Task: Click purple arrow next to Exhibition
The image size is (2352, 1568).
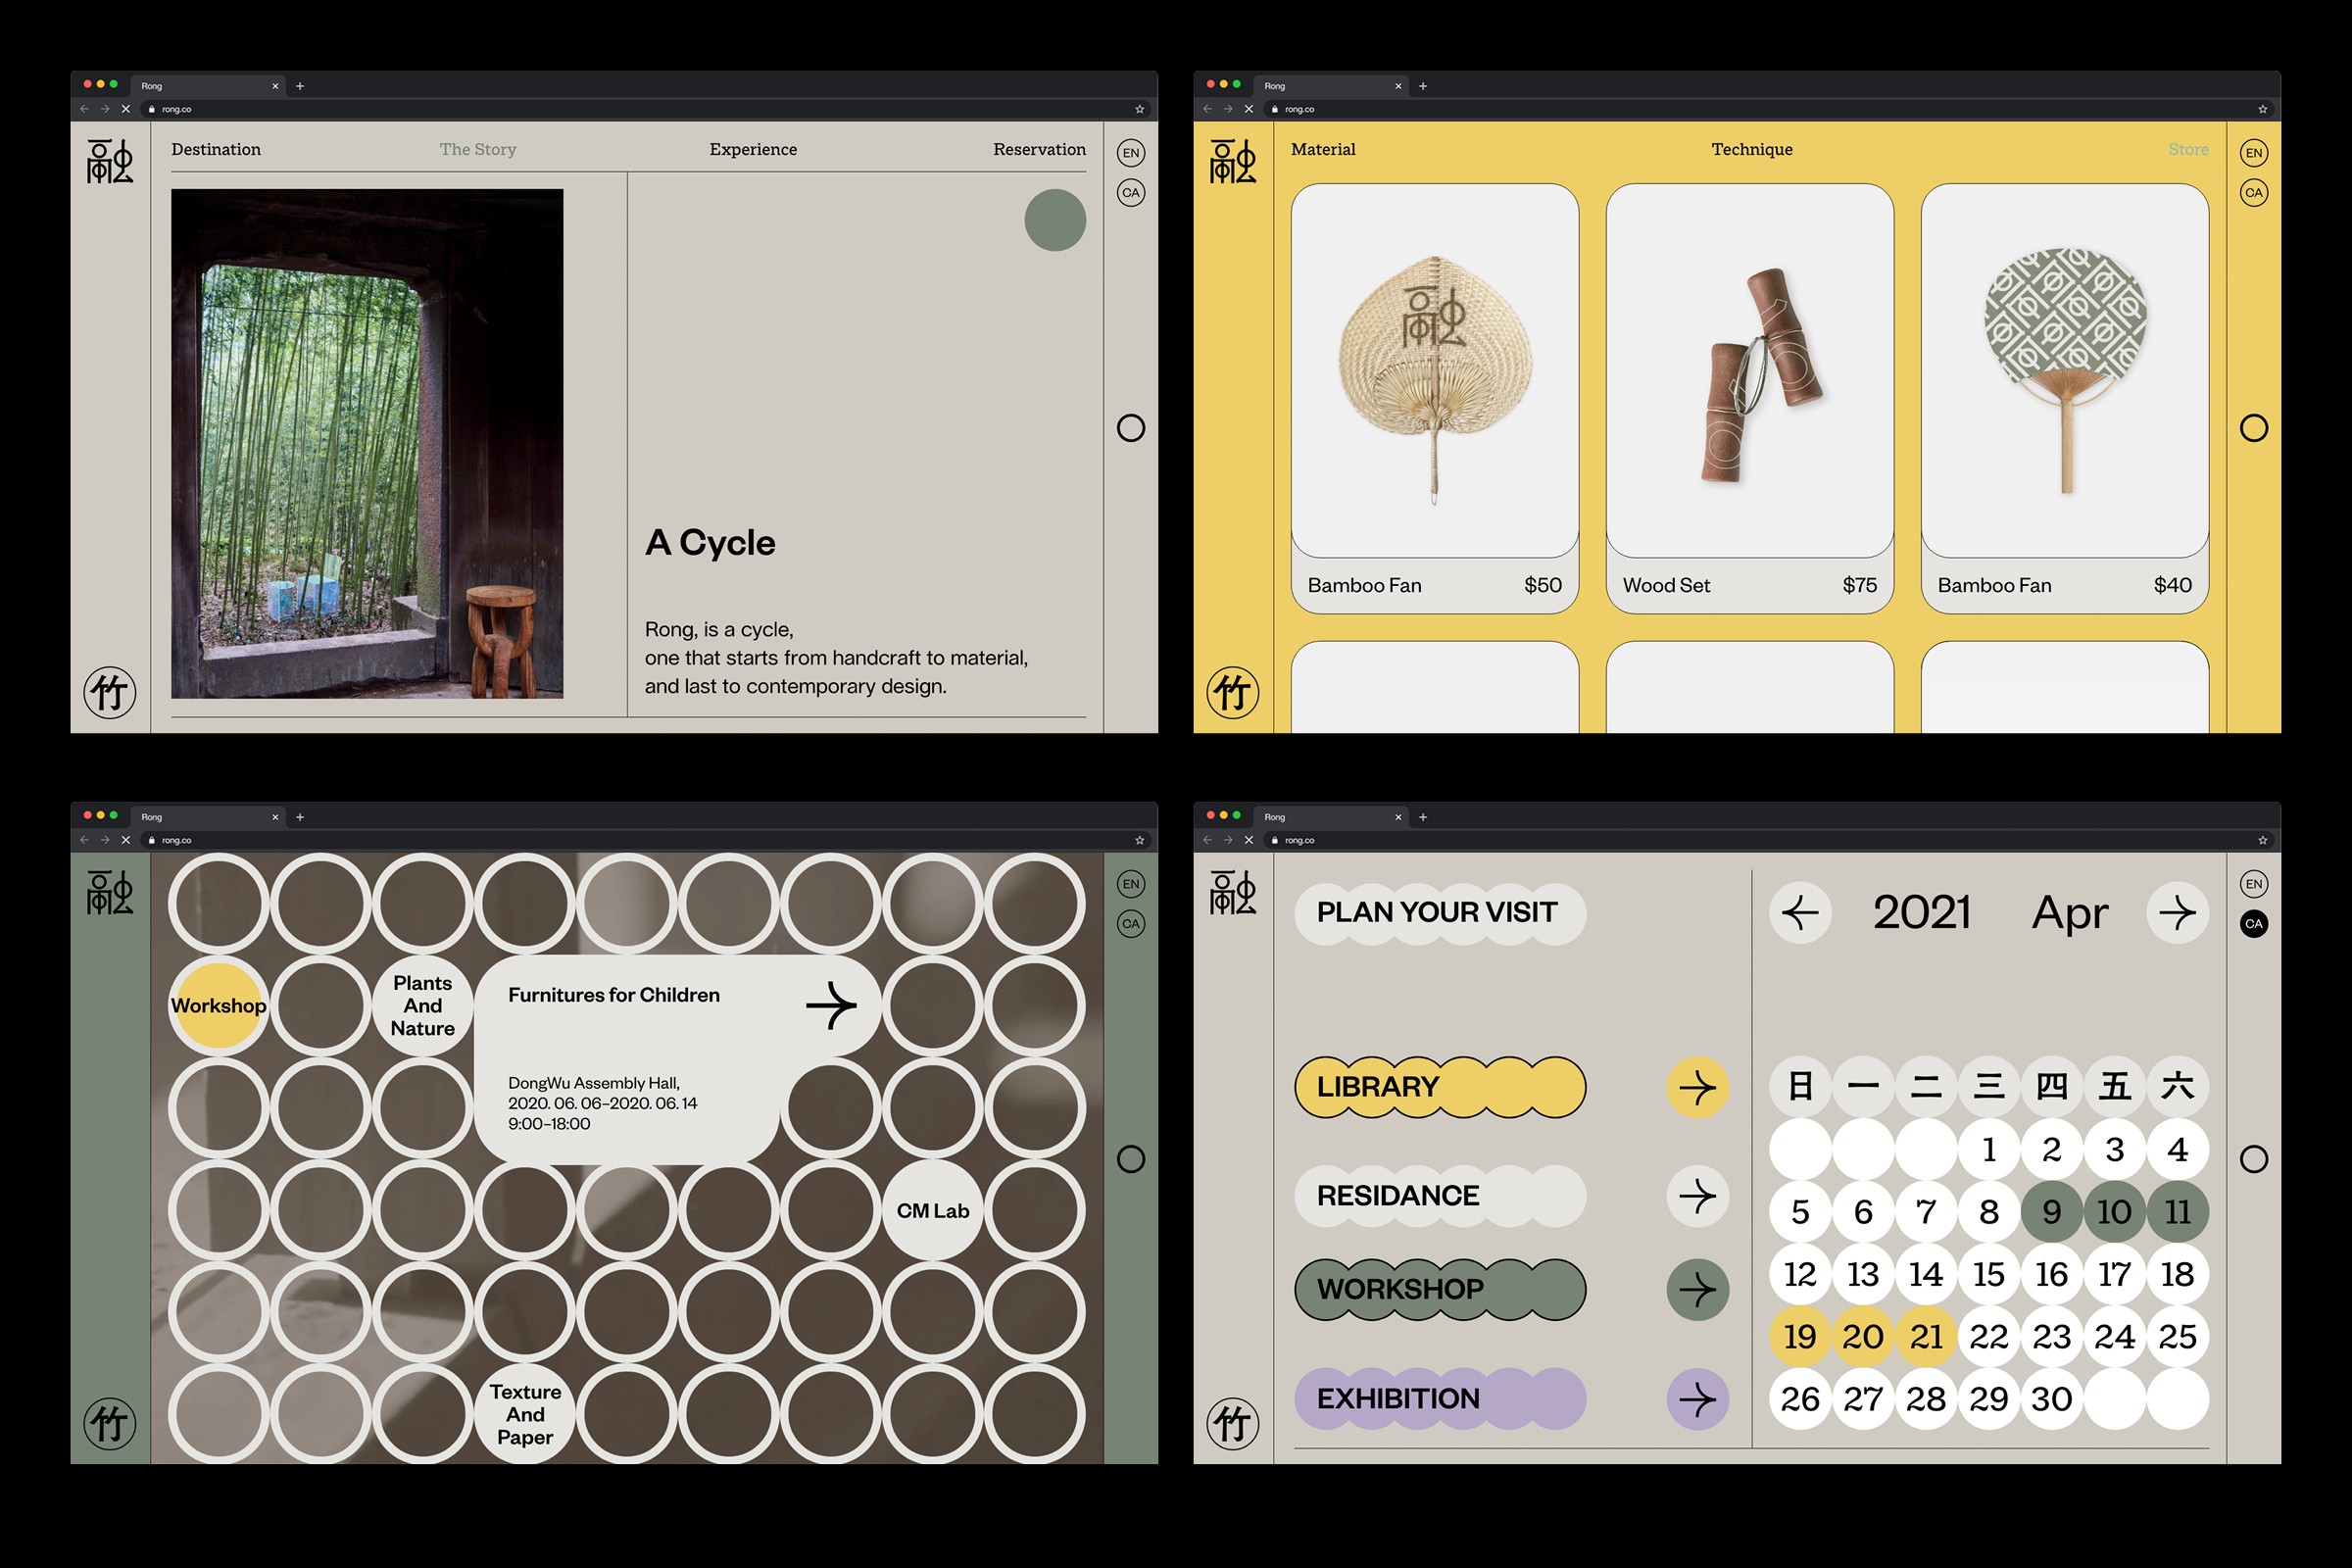Action: (1697, 1398)
